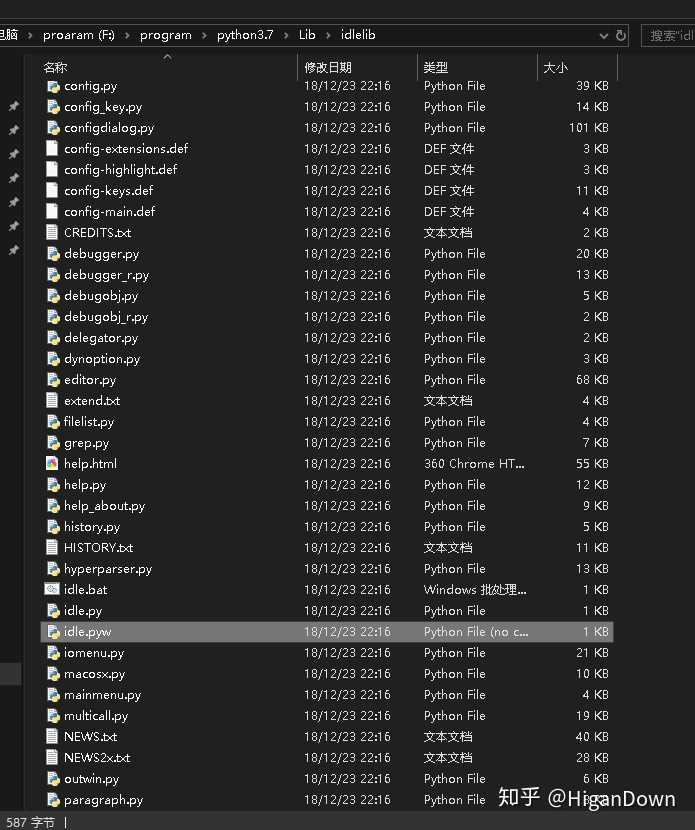Sort by the 名称 column header
The width and height of the screenshot is (695, 830).
click(x=56, y=68)
